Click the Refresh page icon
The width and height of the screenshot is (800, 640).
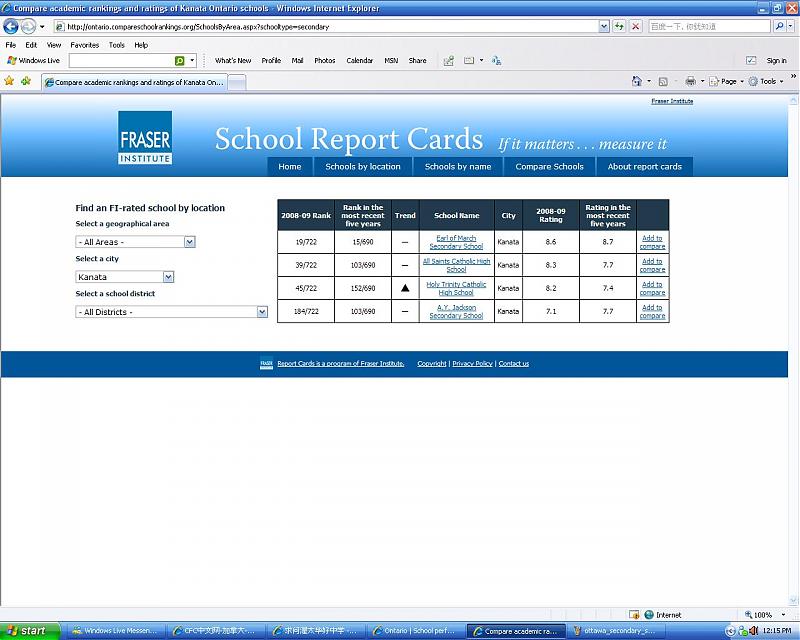click(620, 27)
